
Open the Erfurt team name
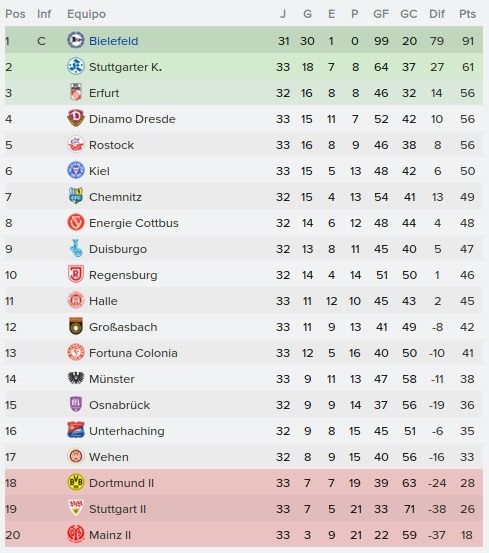point(104,93)
